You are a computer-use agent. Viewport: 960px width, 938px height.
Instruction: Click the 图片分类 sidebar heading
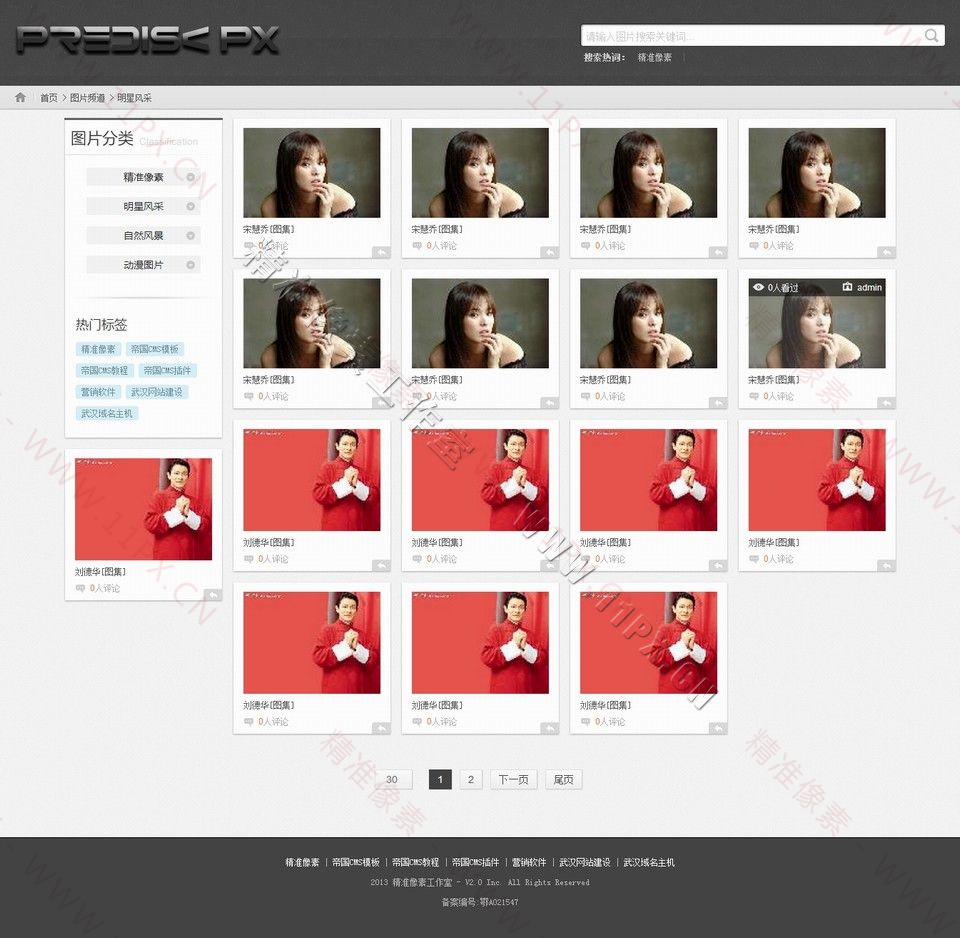coord(102,138)
